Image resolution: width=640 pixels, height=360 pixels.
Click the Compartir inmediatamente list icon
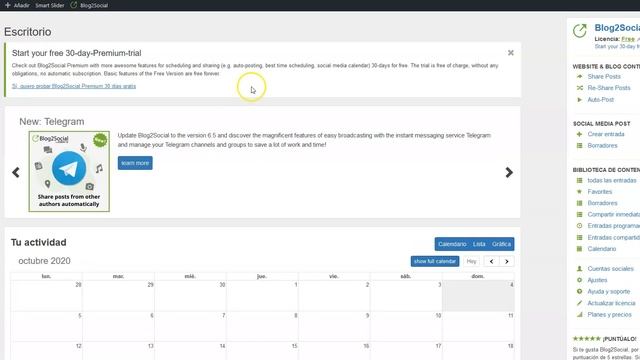pos(579,214)
